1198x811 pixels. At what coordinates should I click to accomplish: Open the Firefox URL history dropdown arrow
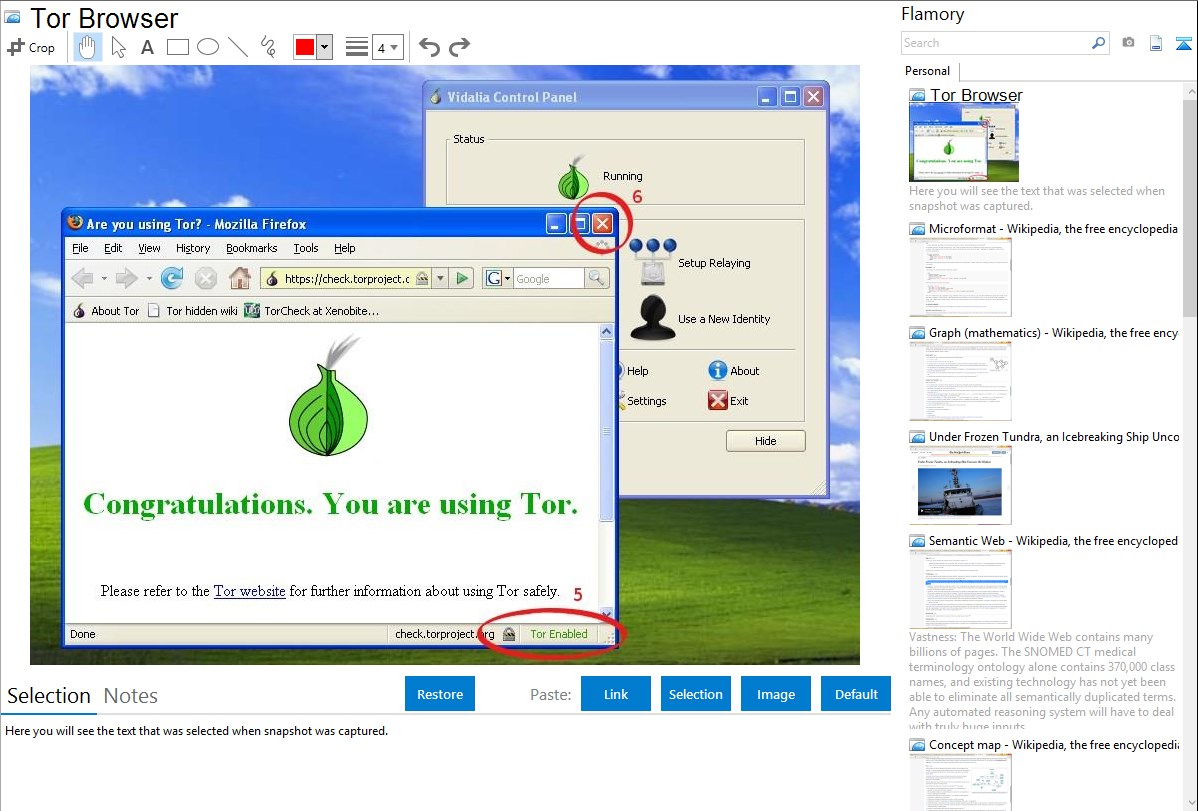click(x=440, y=278)
